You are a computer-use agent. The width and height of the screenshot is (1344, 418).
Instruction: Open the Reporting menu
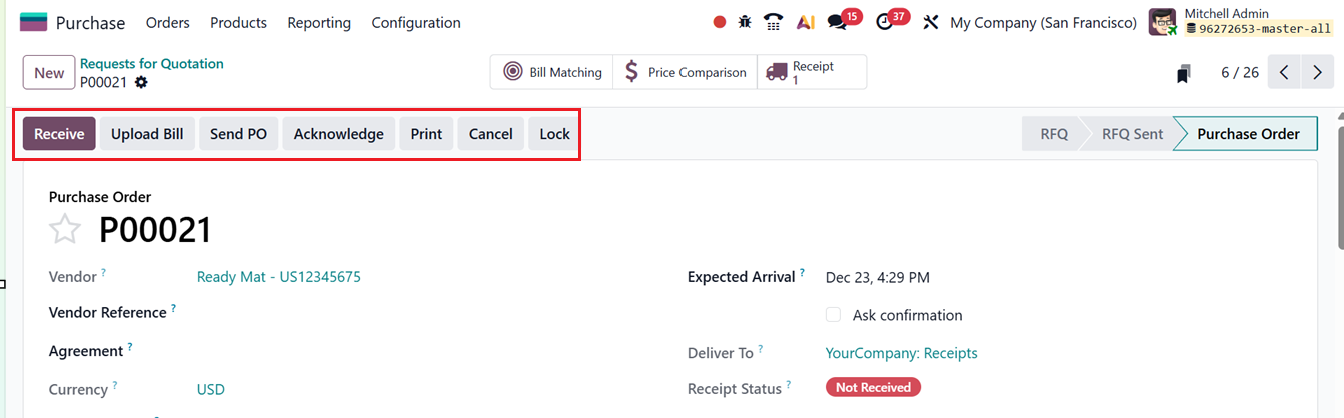tap(319, 22)
